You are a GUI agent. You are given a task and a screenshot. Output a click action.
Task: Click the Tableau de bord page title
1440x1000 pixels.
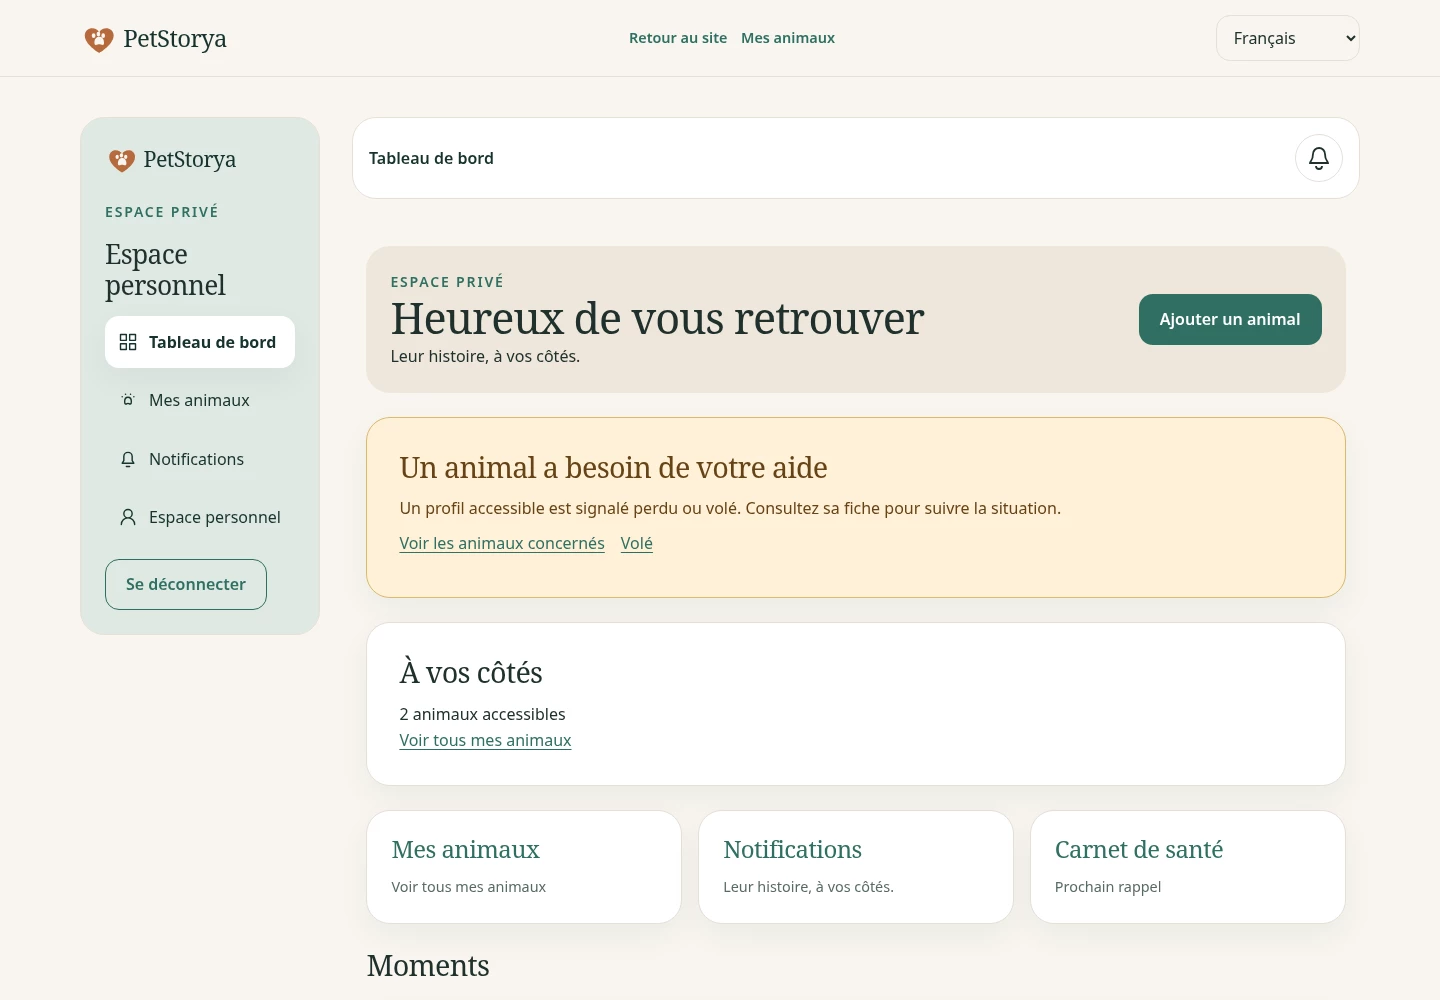coord(431,158)
